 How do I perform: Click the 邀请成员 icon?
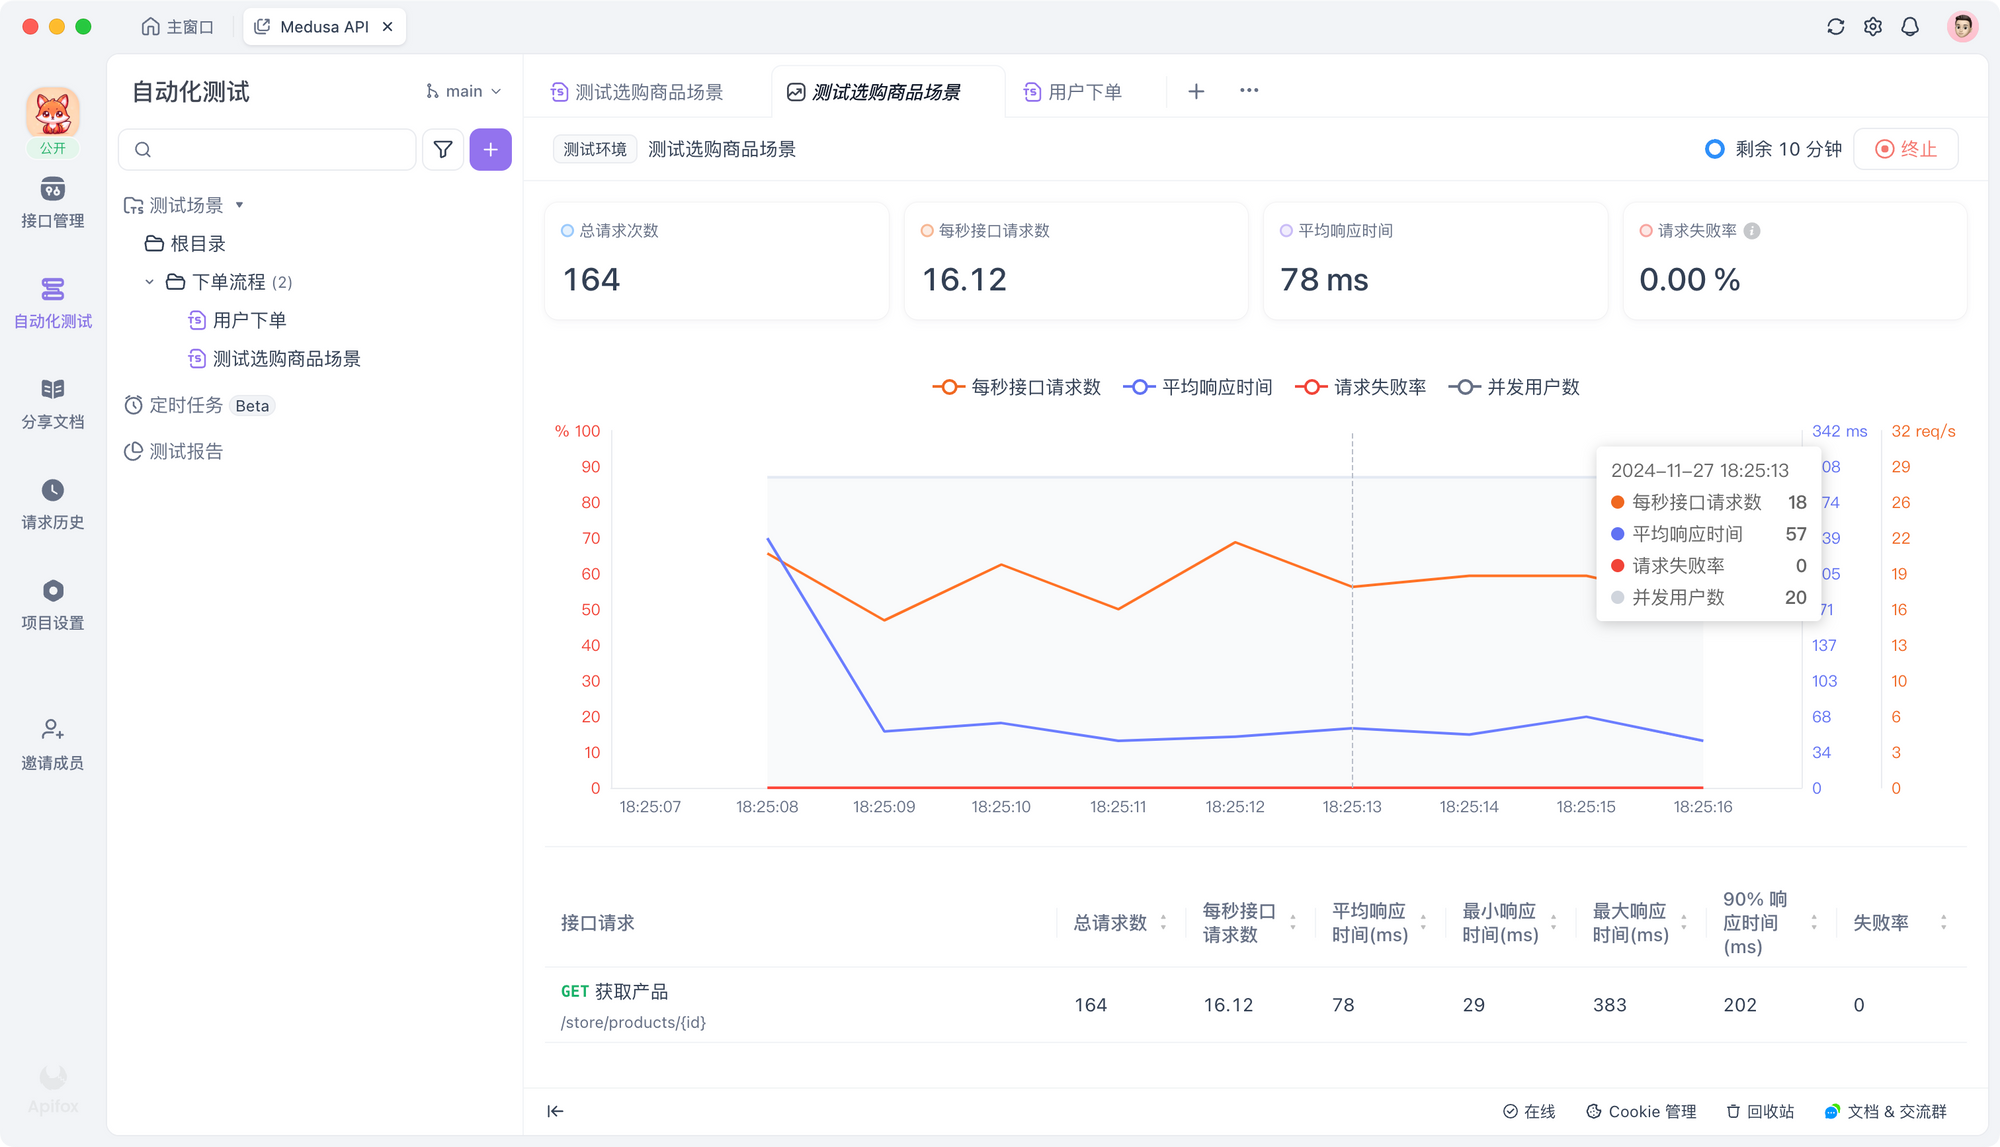coord(53,730)
